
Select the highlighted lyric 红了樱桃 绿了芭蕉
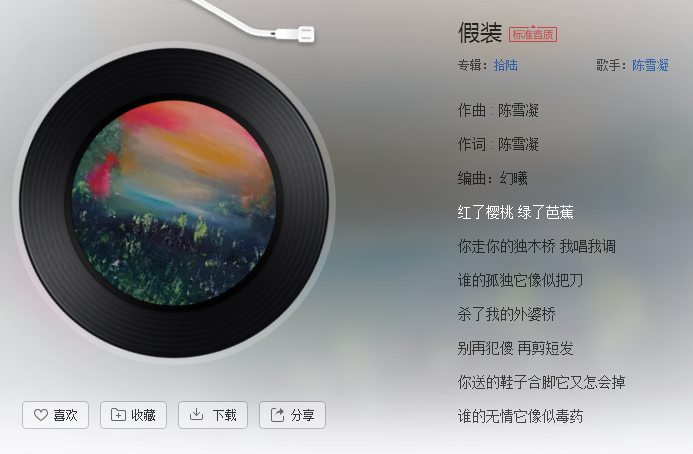pyautogui.click(x=515, y=212)
